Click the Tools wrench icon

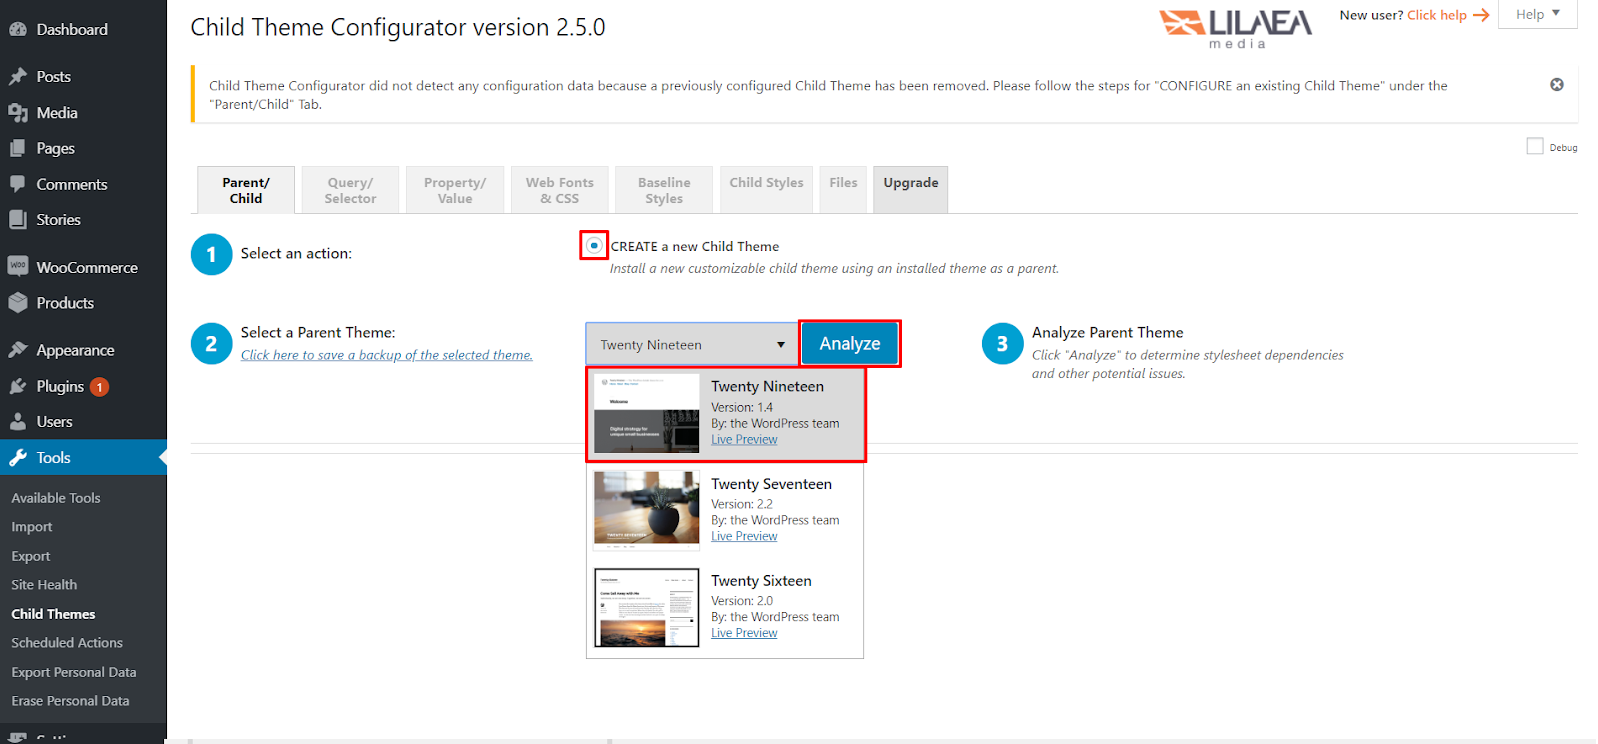pyautogui.click(x=18, y=458)
